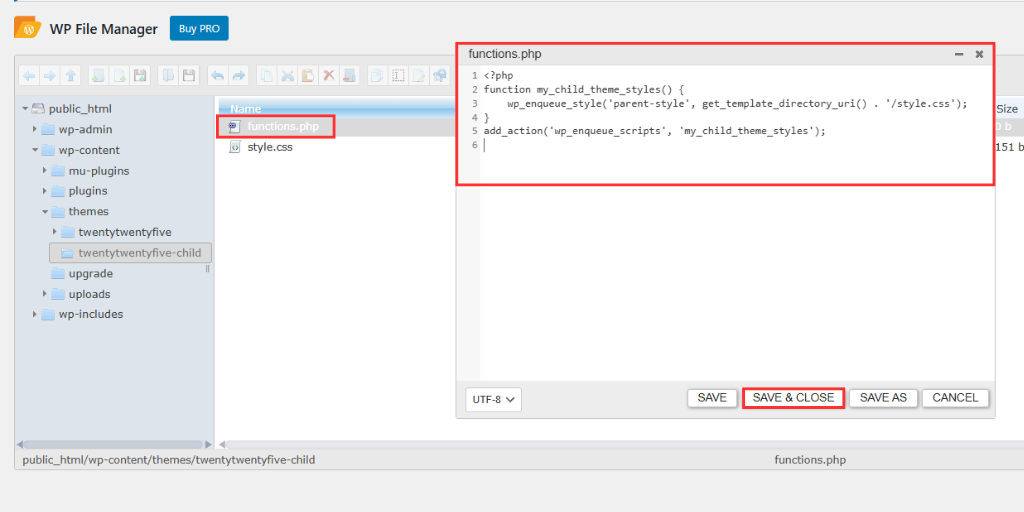Viewport: 1024px width, 512px height.
Task: Click the Edit file pencil icon
Action: pyautogui.click(x=419, y=76)
